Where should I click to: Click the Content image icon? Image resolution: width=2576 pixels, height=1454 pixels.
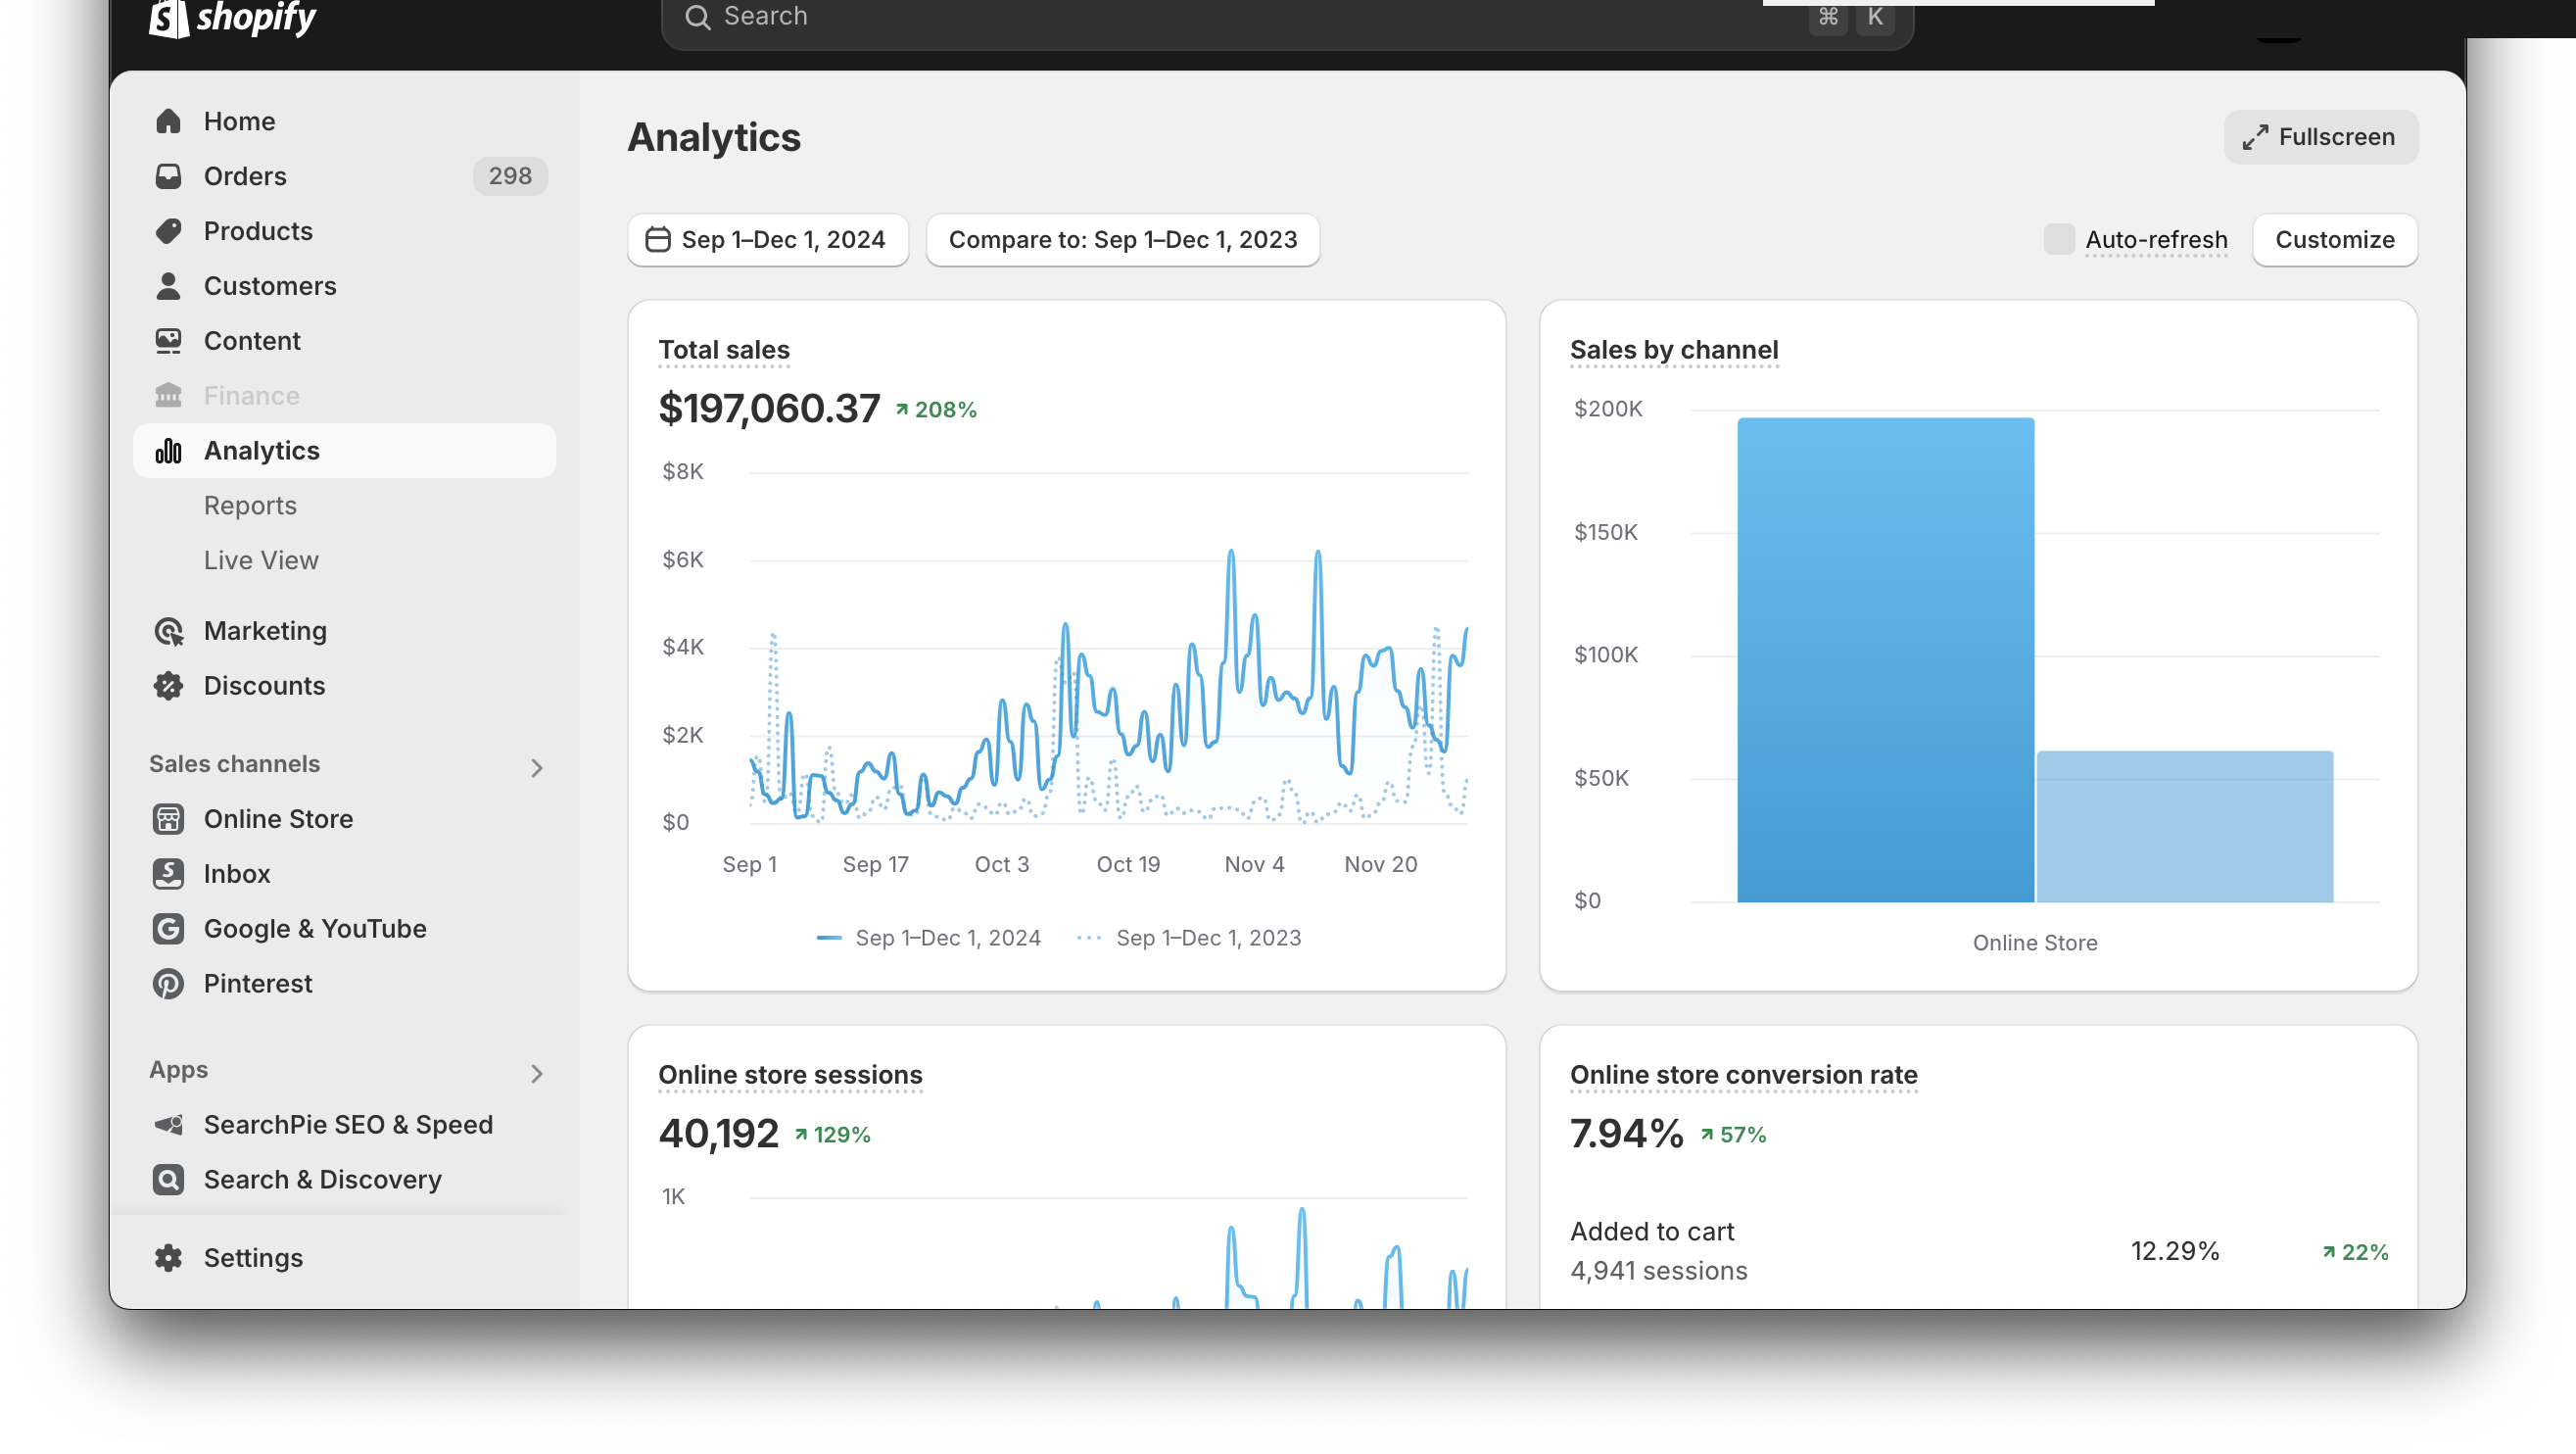click(168, 341)
